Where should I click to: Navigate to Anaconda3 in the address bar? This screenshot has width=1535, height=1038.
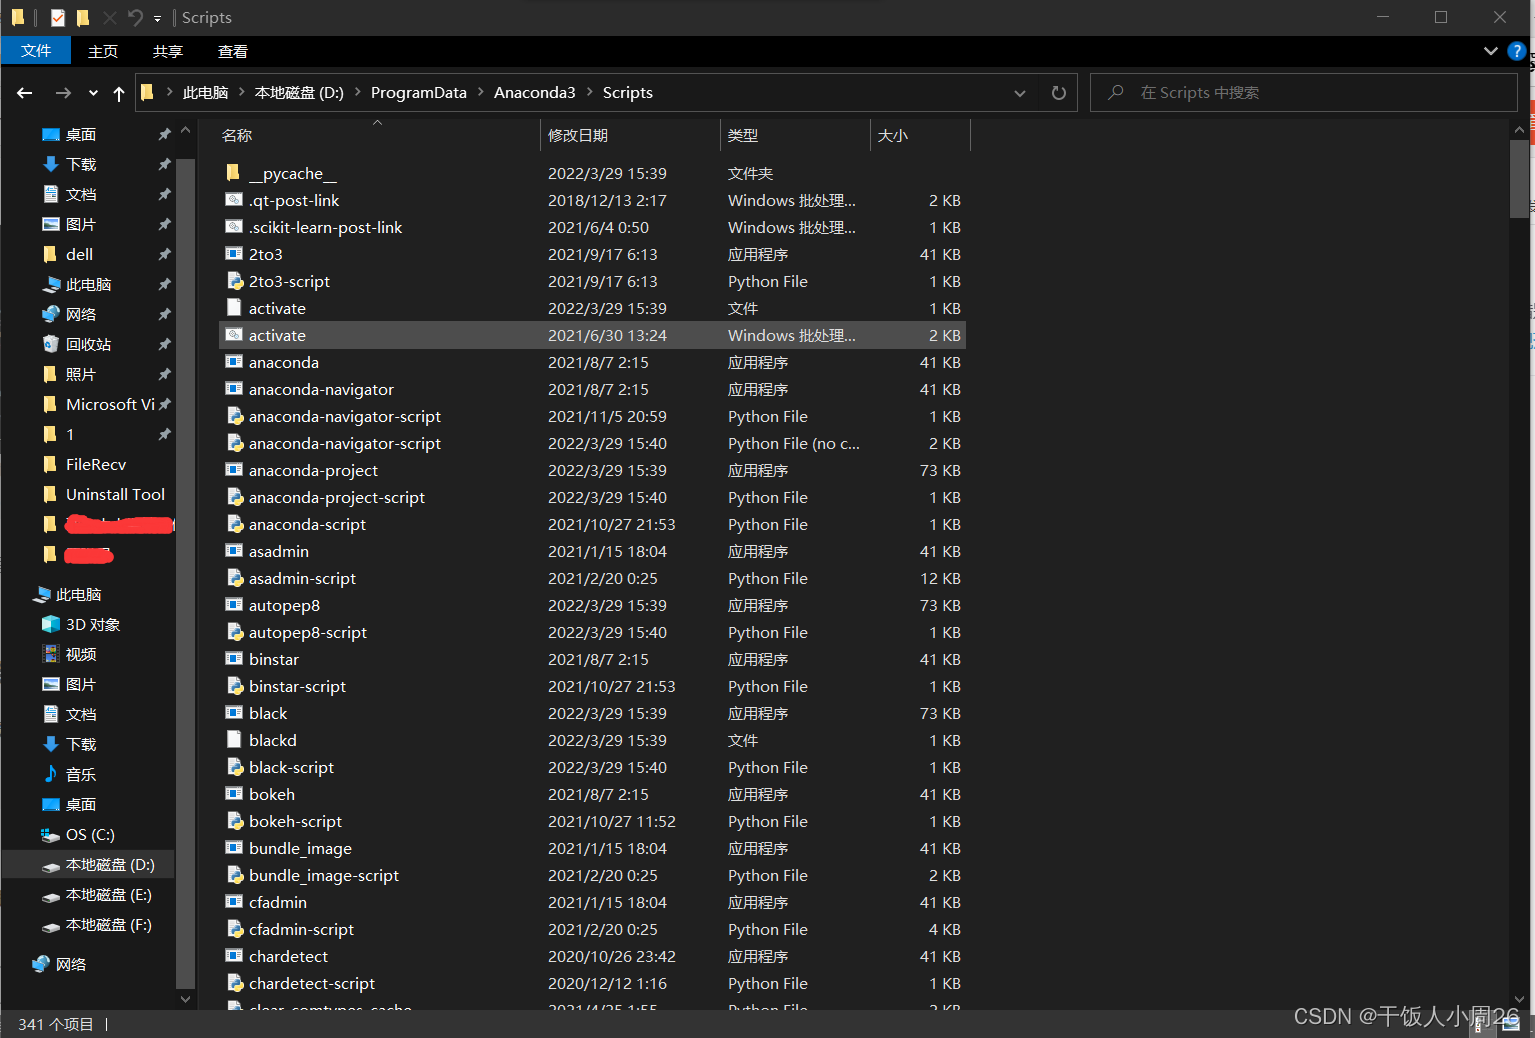click(x=534, y=93)
